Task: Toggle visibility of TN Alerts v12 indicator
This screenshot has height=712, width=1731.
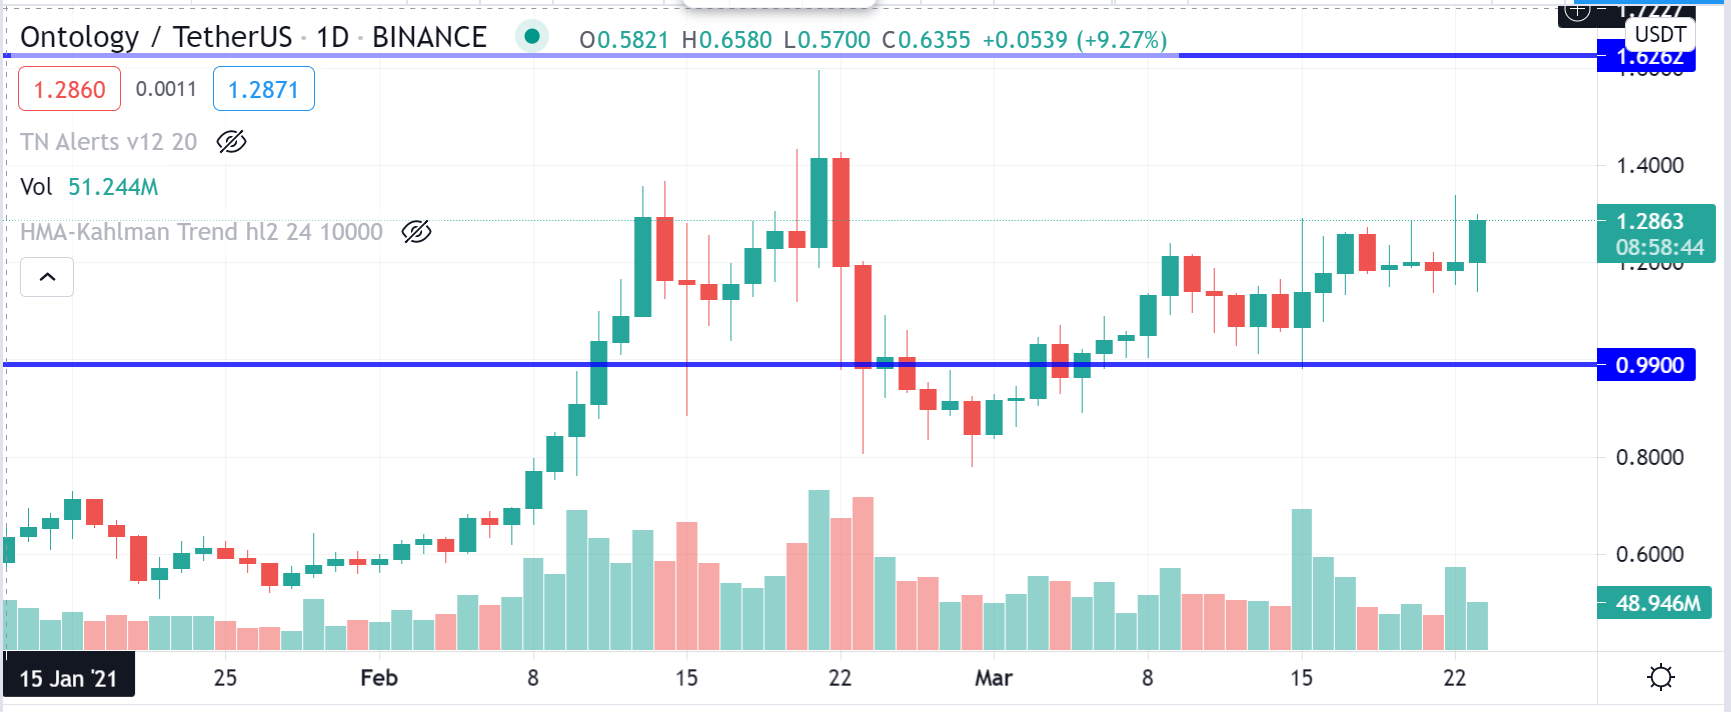Action: (x=231, y=142)
